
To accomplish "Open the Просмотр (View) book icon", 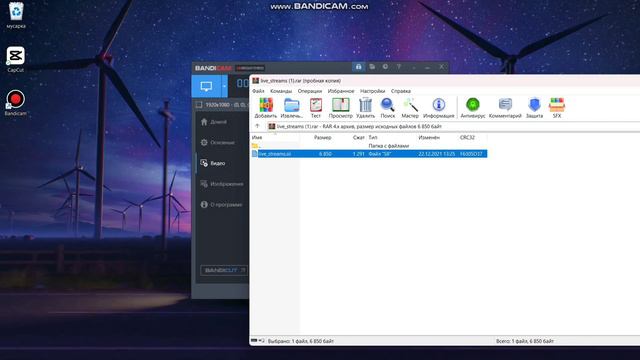I will [340, 105].
